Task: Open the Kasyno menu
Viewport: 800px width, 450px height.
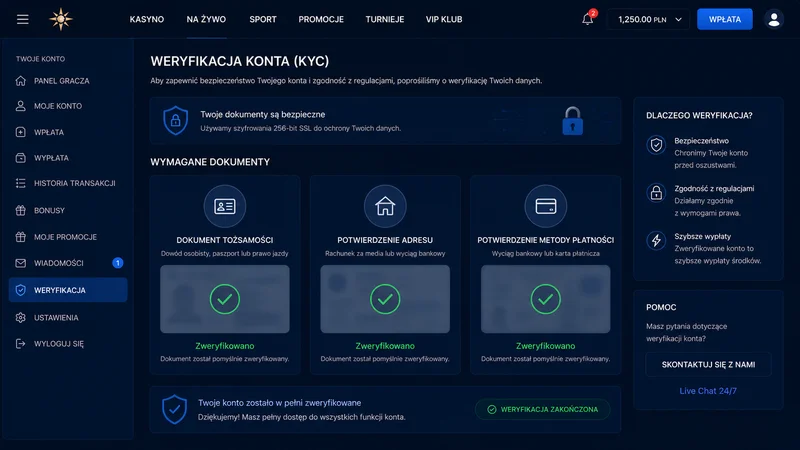Action: 147,19
